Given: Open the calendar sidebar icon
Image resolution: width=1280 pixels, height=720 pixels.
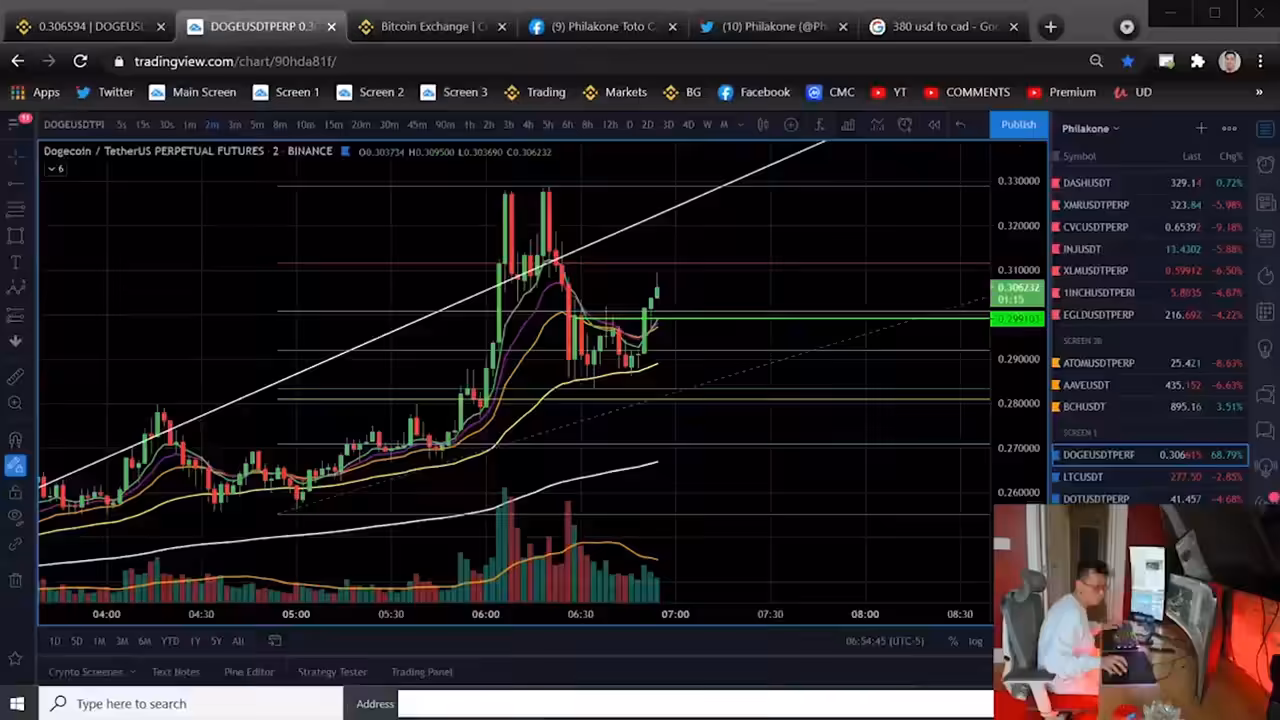Looking at the screenshot, I should point(1266,312).
